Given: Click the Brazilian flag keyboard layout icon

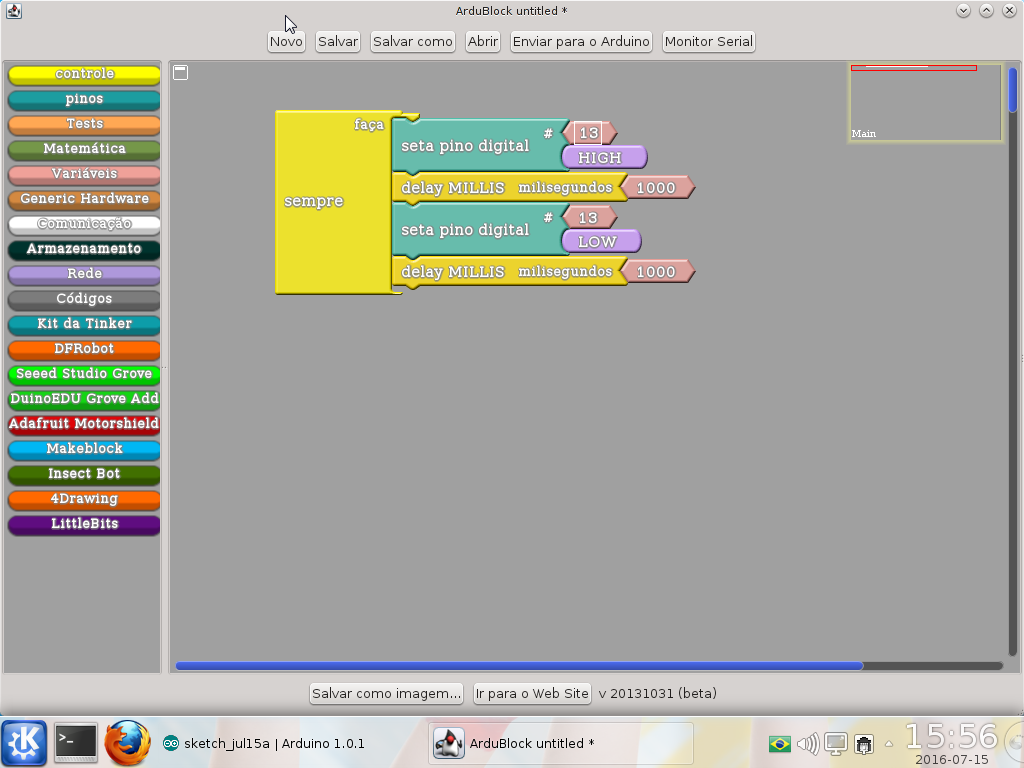Looking at the screenshot, I should click(x=780, y=743).
